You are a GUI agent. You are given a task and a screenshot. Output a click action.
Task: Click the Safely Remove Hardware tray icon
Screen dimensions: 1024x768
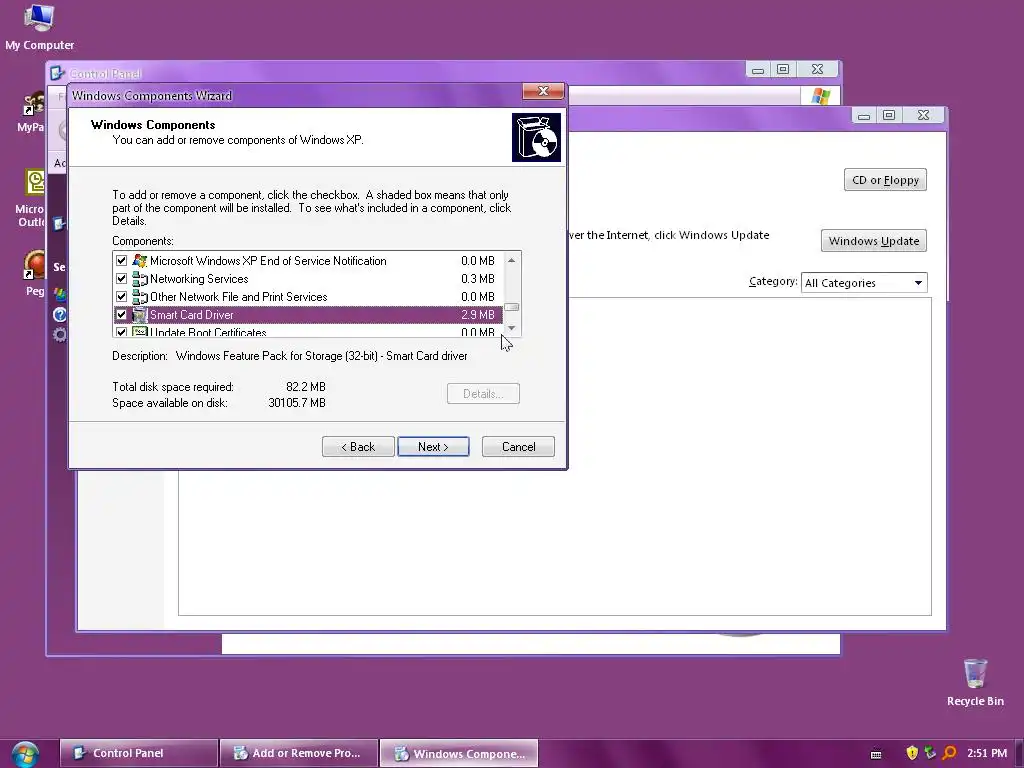(x=930, y=753)
